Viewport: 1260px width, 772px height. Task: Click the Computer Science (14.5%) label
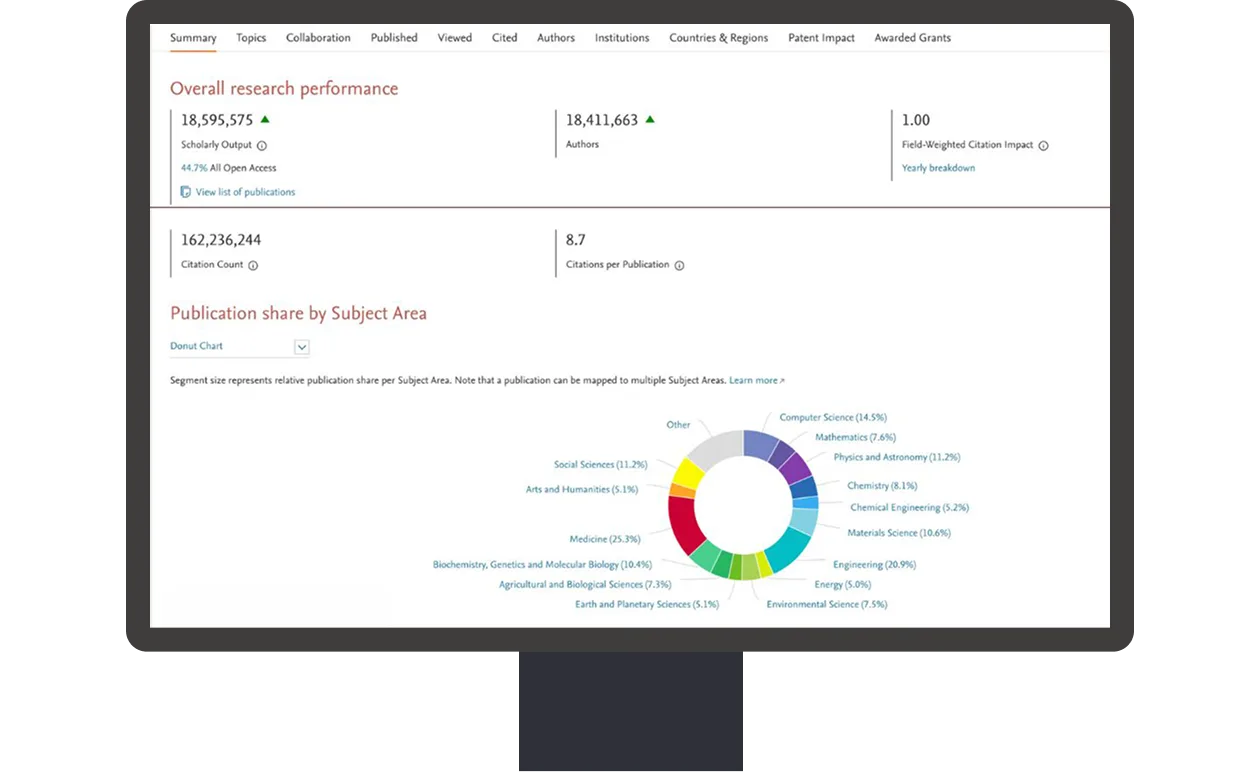tap(833, 417)
